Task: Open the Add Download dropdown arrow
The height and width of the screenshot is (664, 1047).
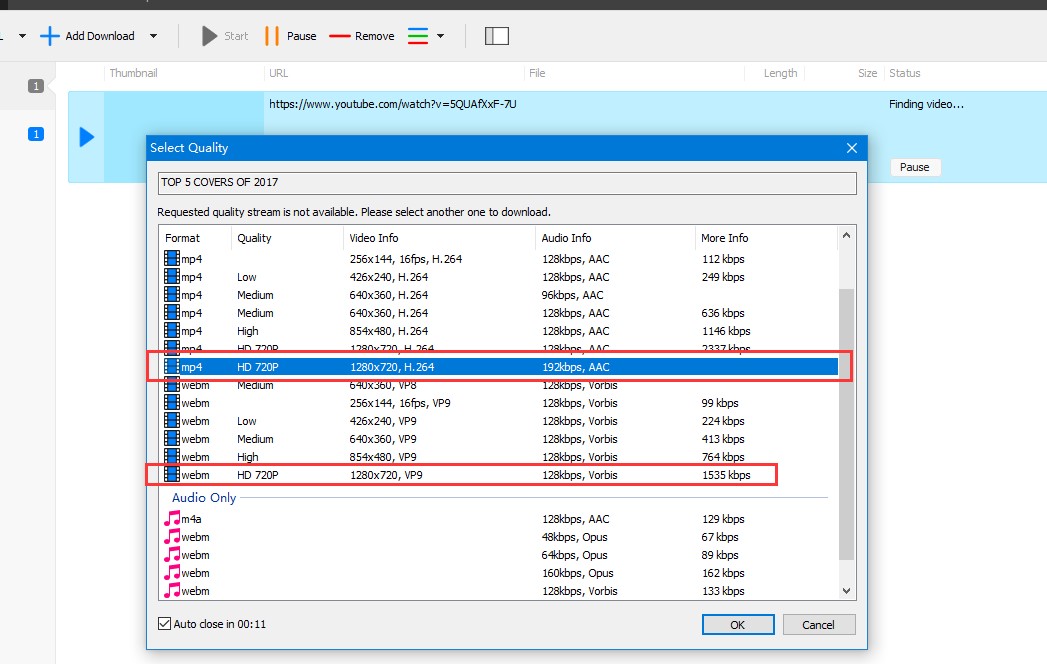Action: coord(152,35)
